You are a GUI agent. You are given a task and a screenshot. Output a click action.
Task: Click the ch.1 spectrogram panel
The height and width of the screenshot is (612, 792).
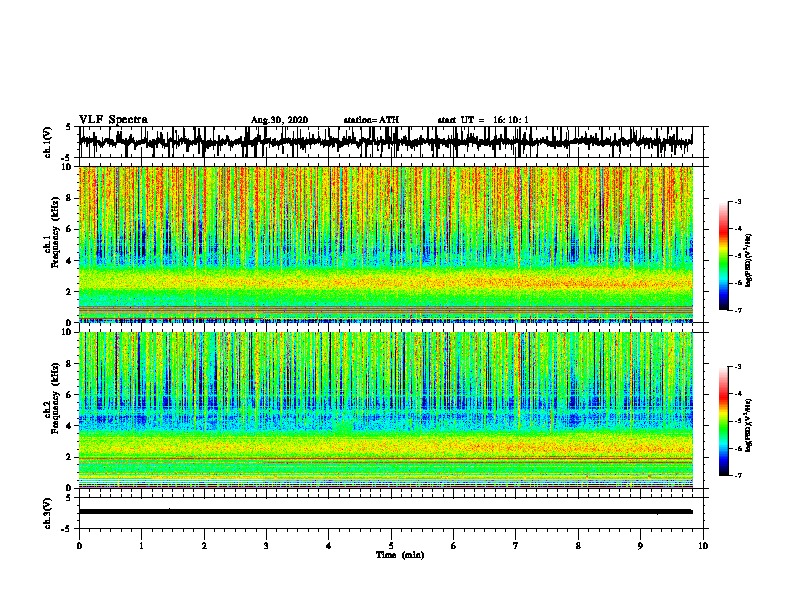386,244
